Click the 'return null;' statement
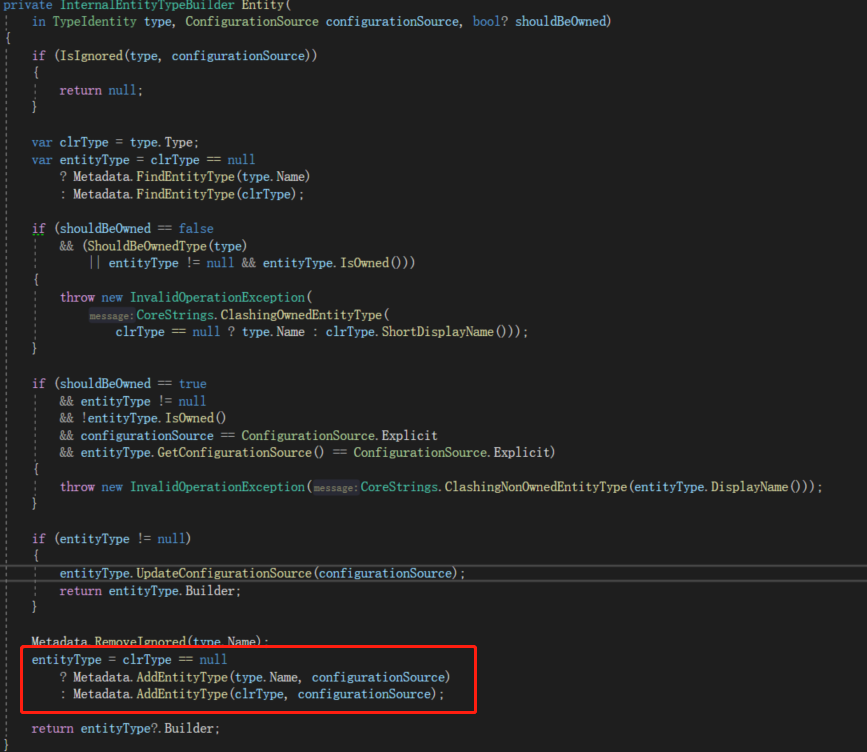This screenshot has height=752, width=867. click(101, 90)
